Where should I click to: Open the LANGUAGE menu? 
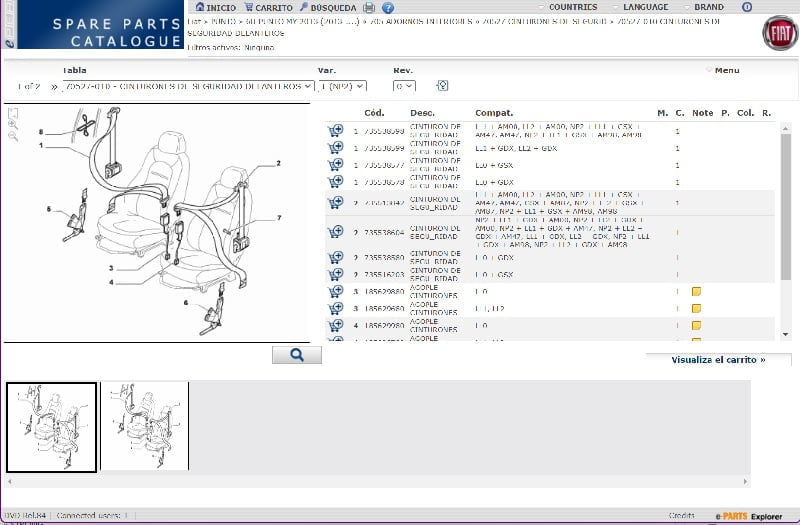click(645, 7)
